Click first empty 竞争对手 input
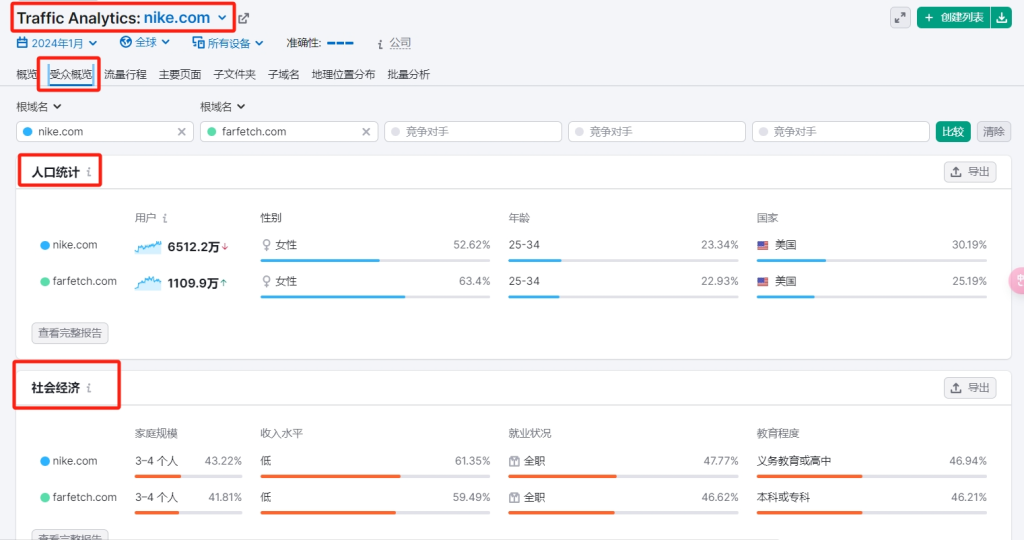This screenshot has width=1024, height=540. tap(473, 132)
